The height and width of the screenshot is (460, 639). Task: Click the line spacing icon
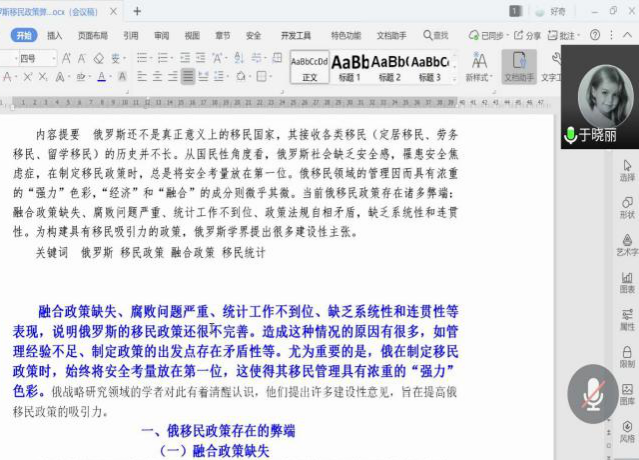(x=219, y=76)
